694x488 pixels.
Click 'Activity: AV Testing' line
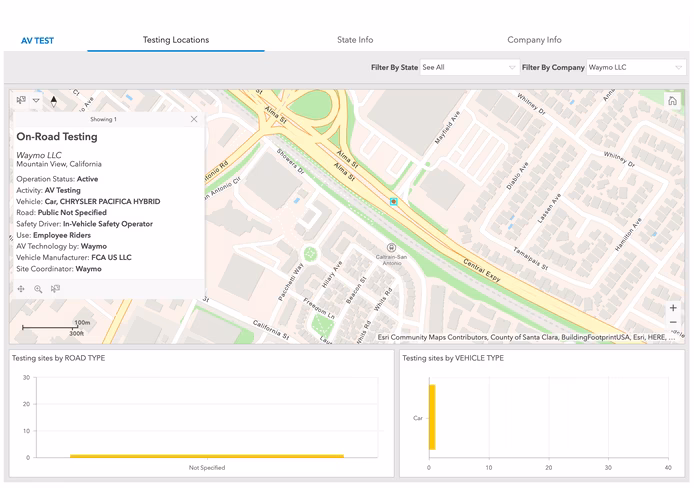click(x=48, y=190)
